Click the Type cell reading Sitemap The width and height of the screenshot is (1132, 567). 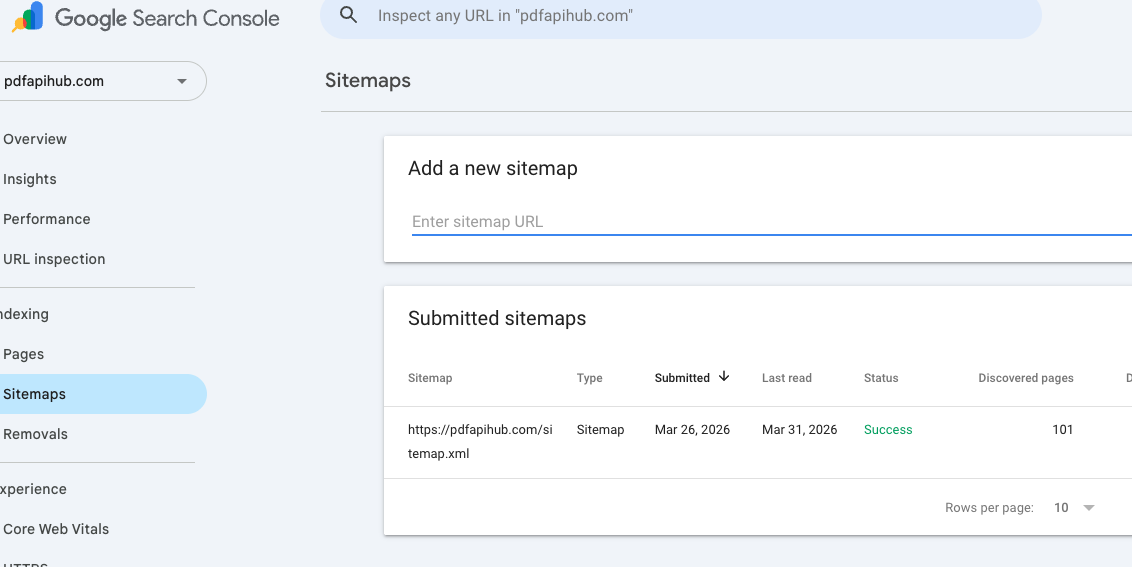pos(601,430)
